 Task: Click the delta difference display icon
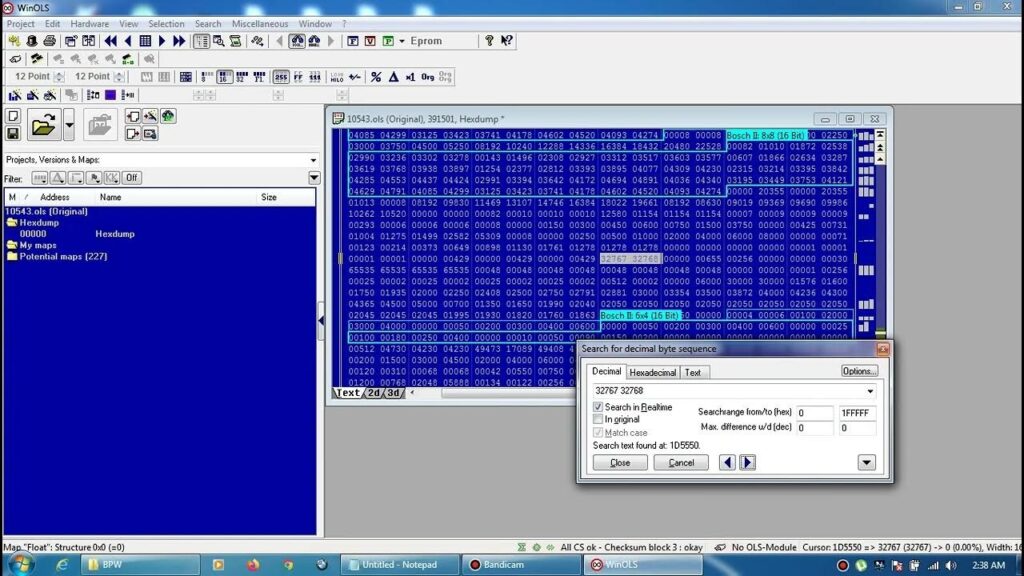393,77
